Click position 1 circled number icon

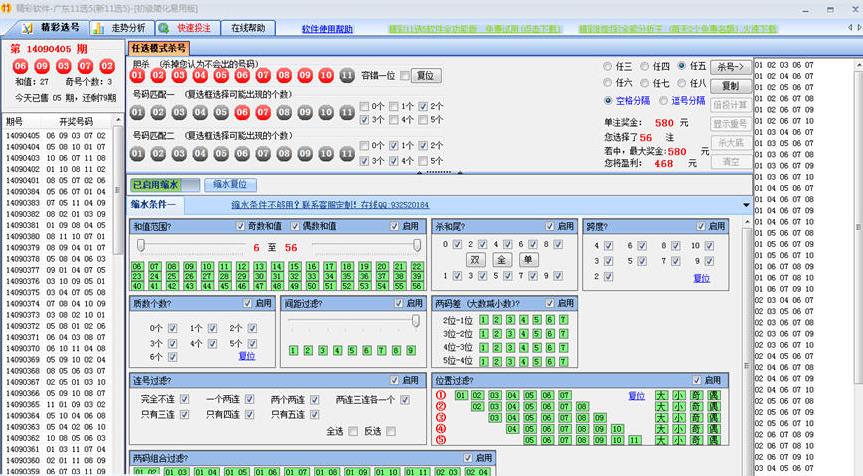440,395
